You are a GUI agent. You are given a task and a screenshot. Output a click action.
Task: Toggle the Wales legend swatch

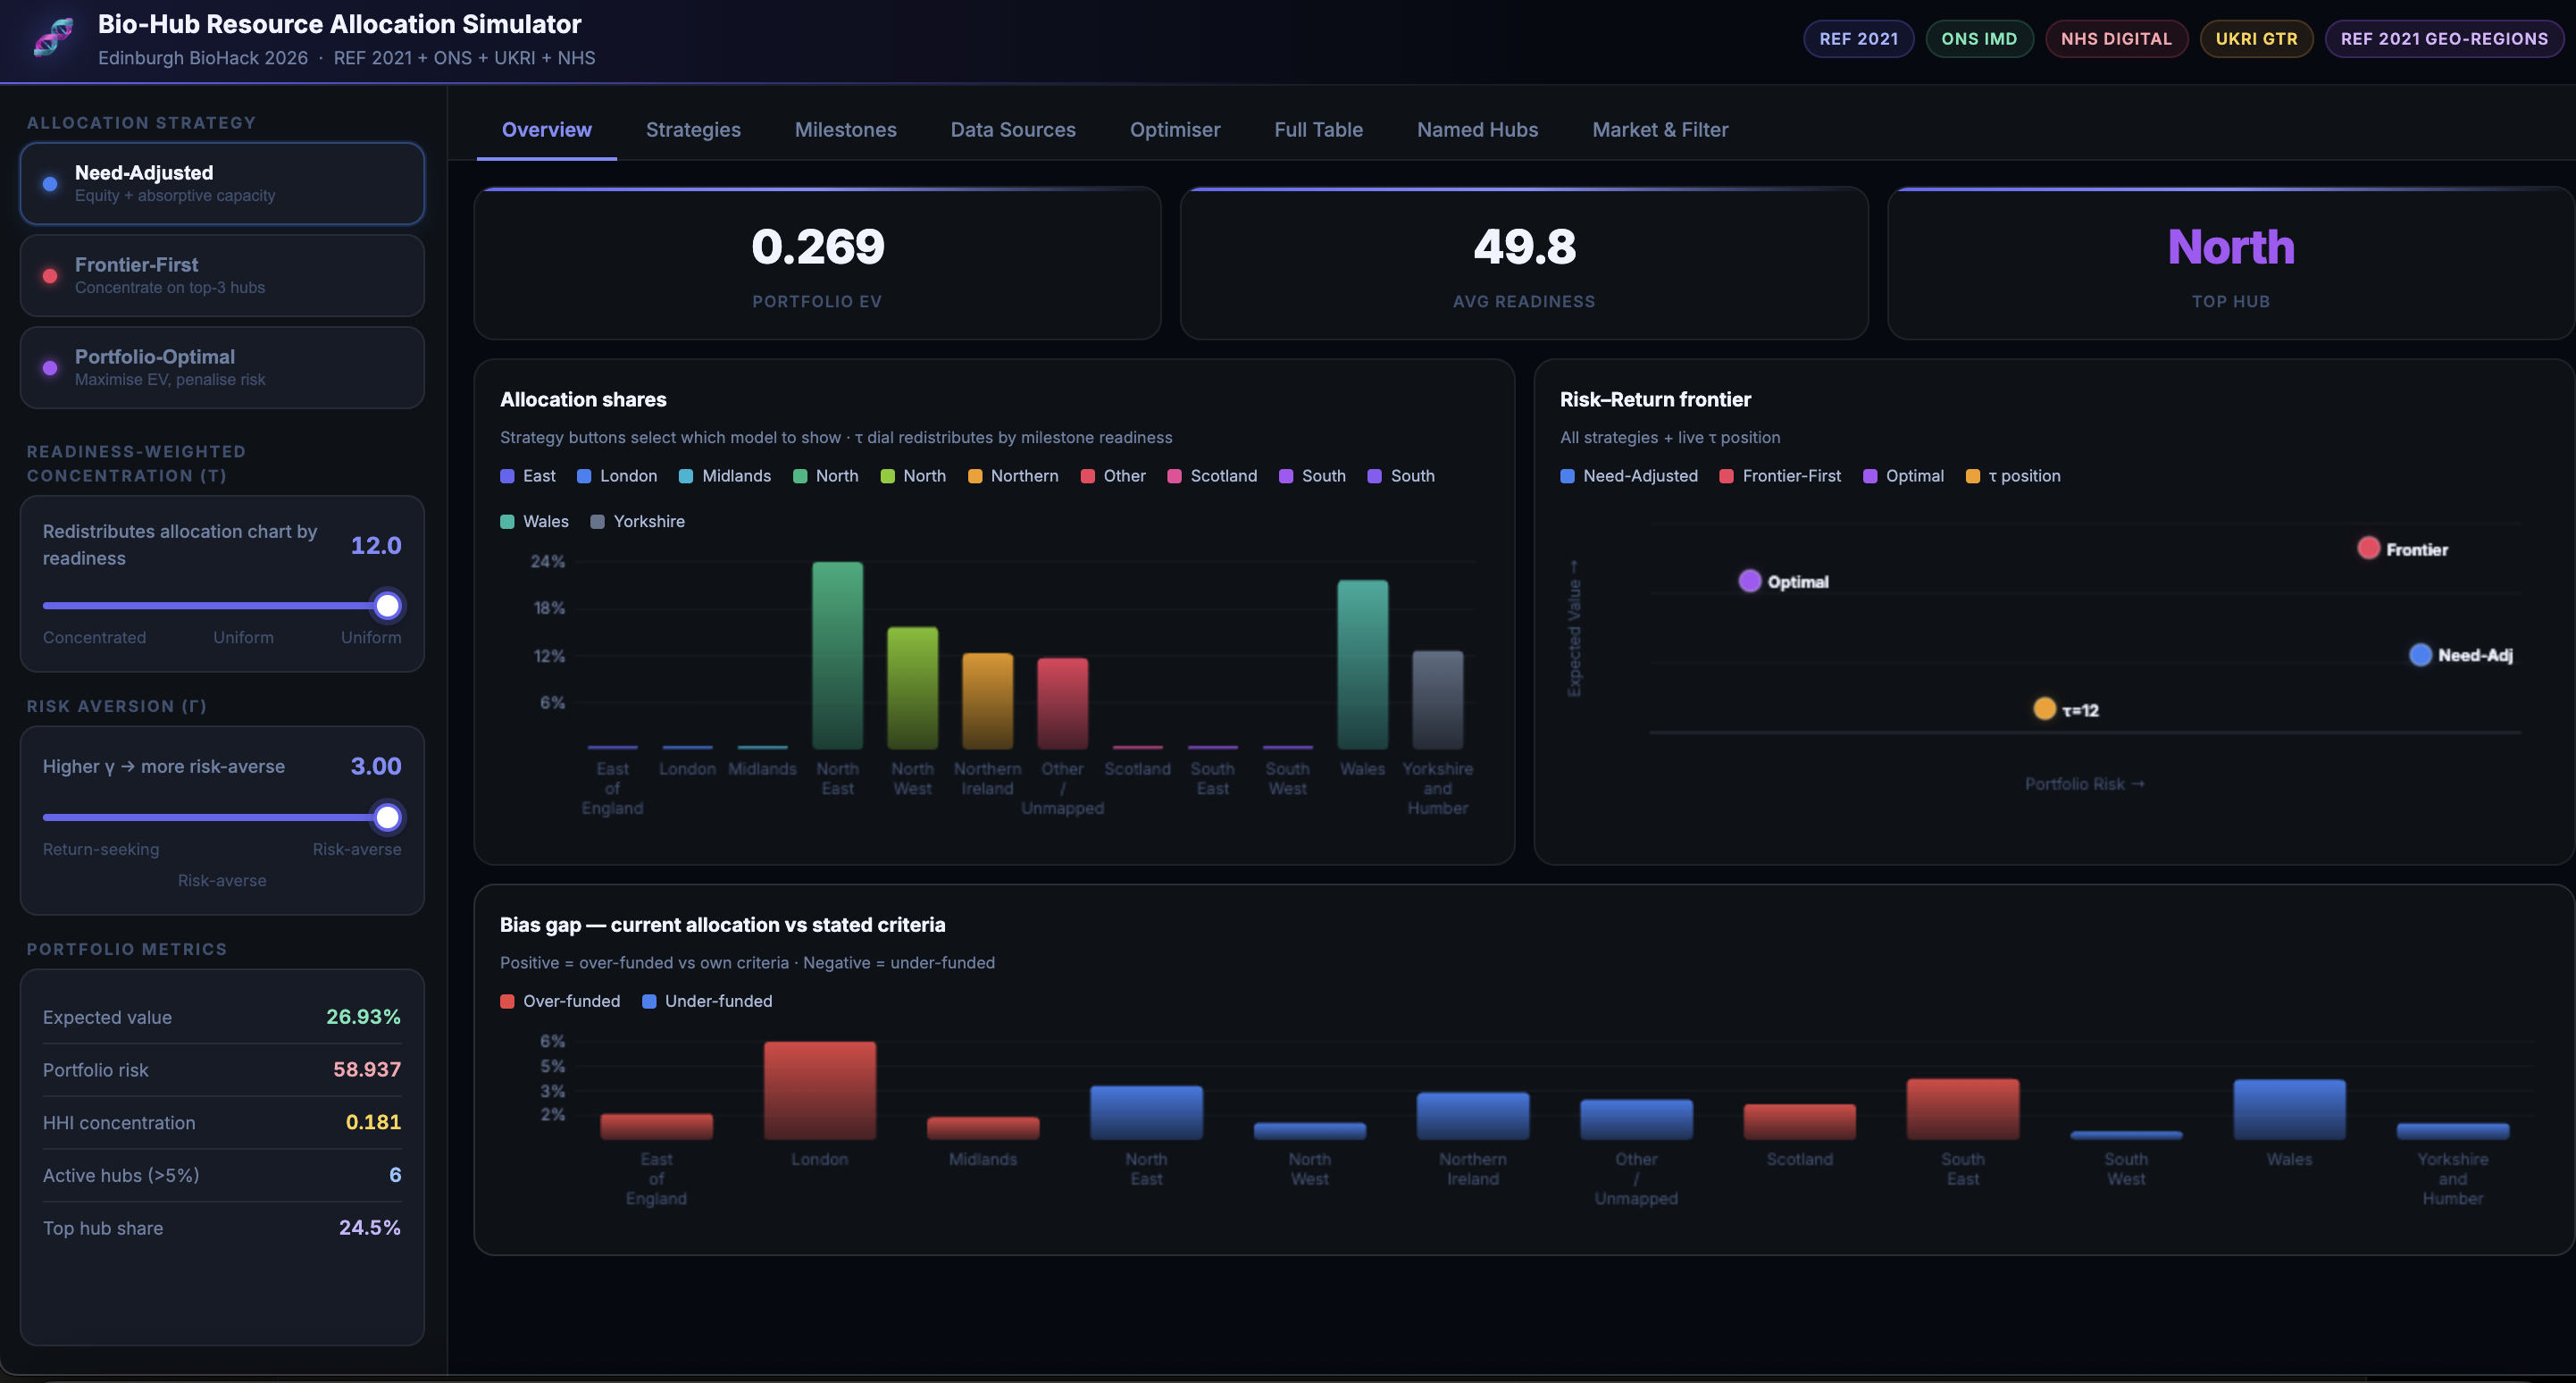pos(507,522)
